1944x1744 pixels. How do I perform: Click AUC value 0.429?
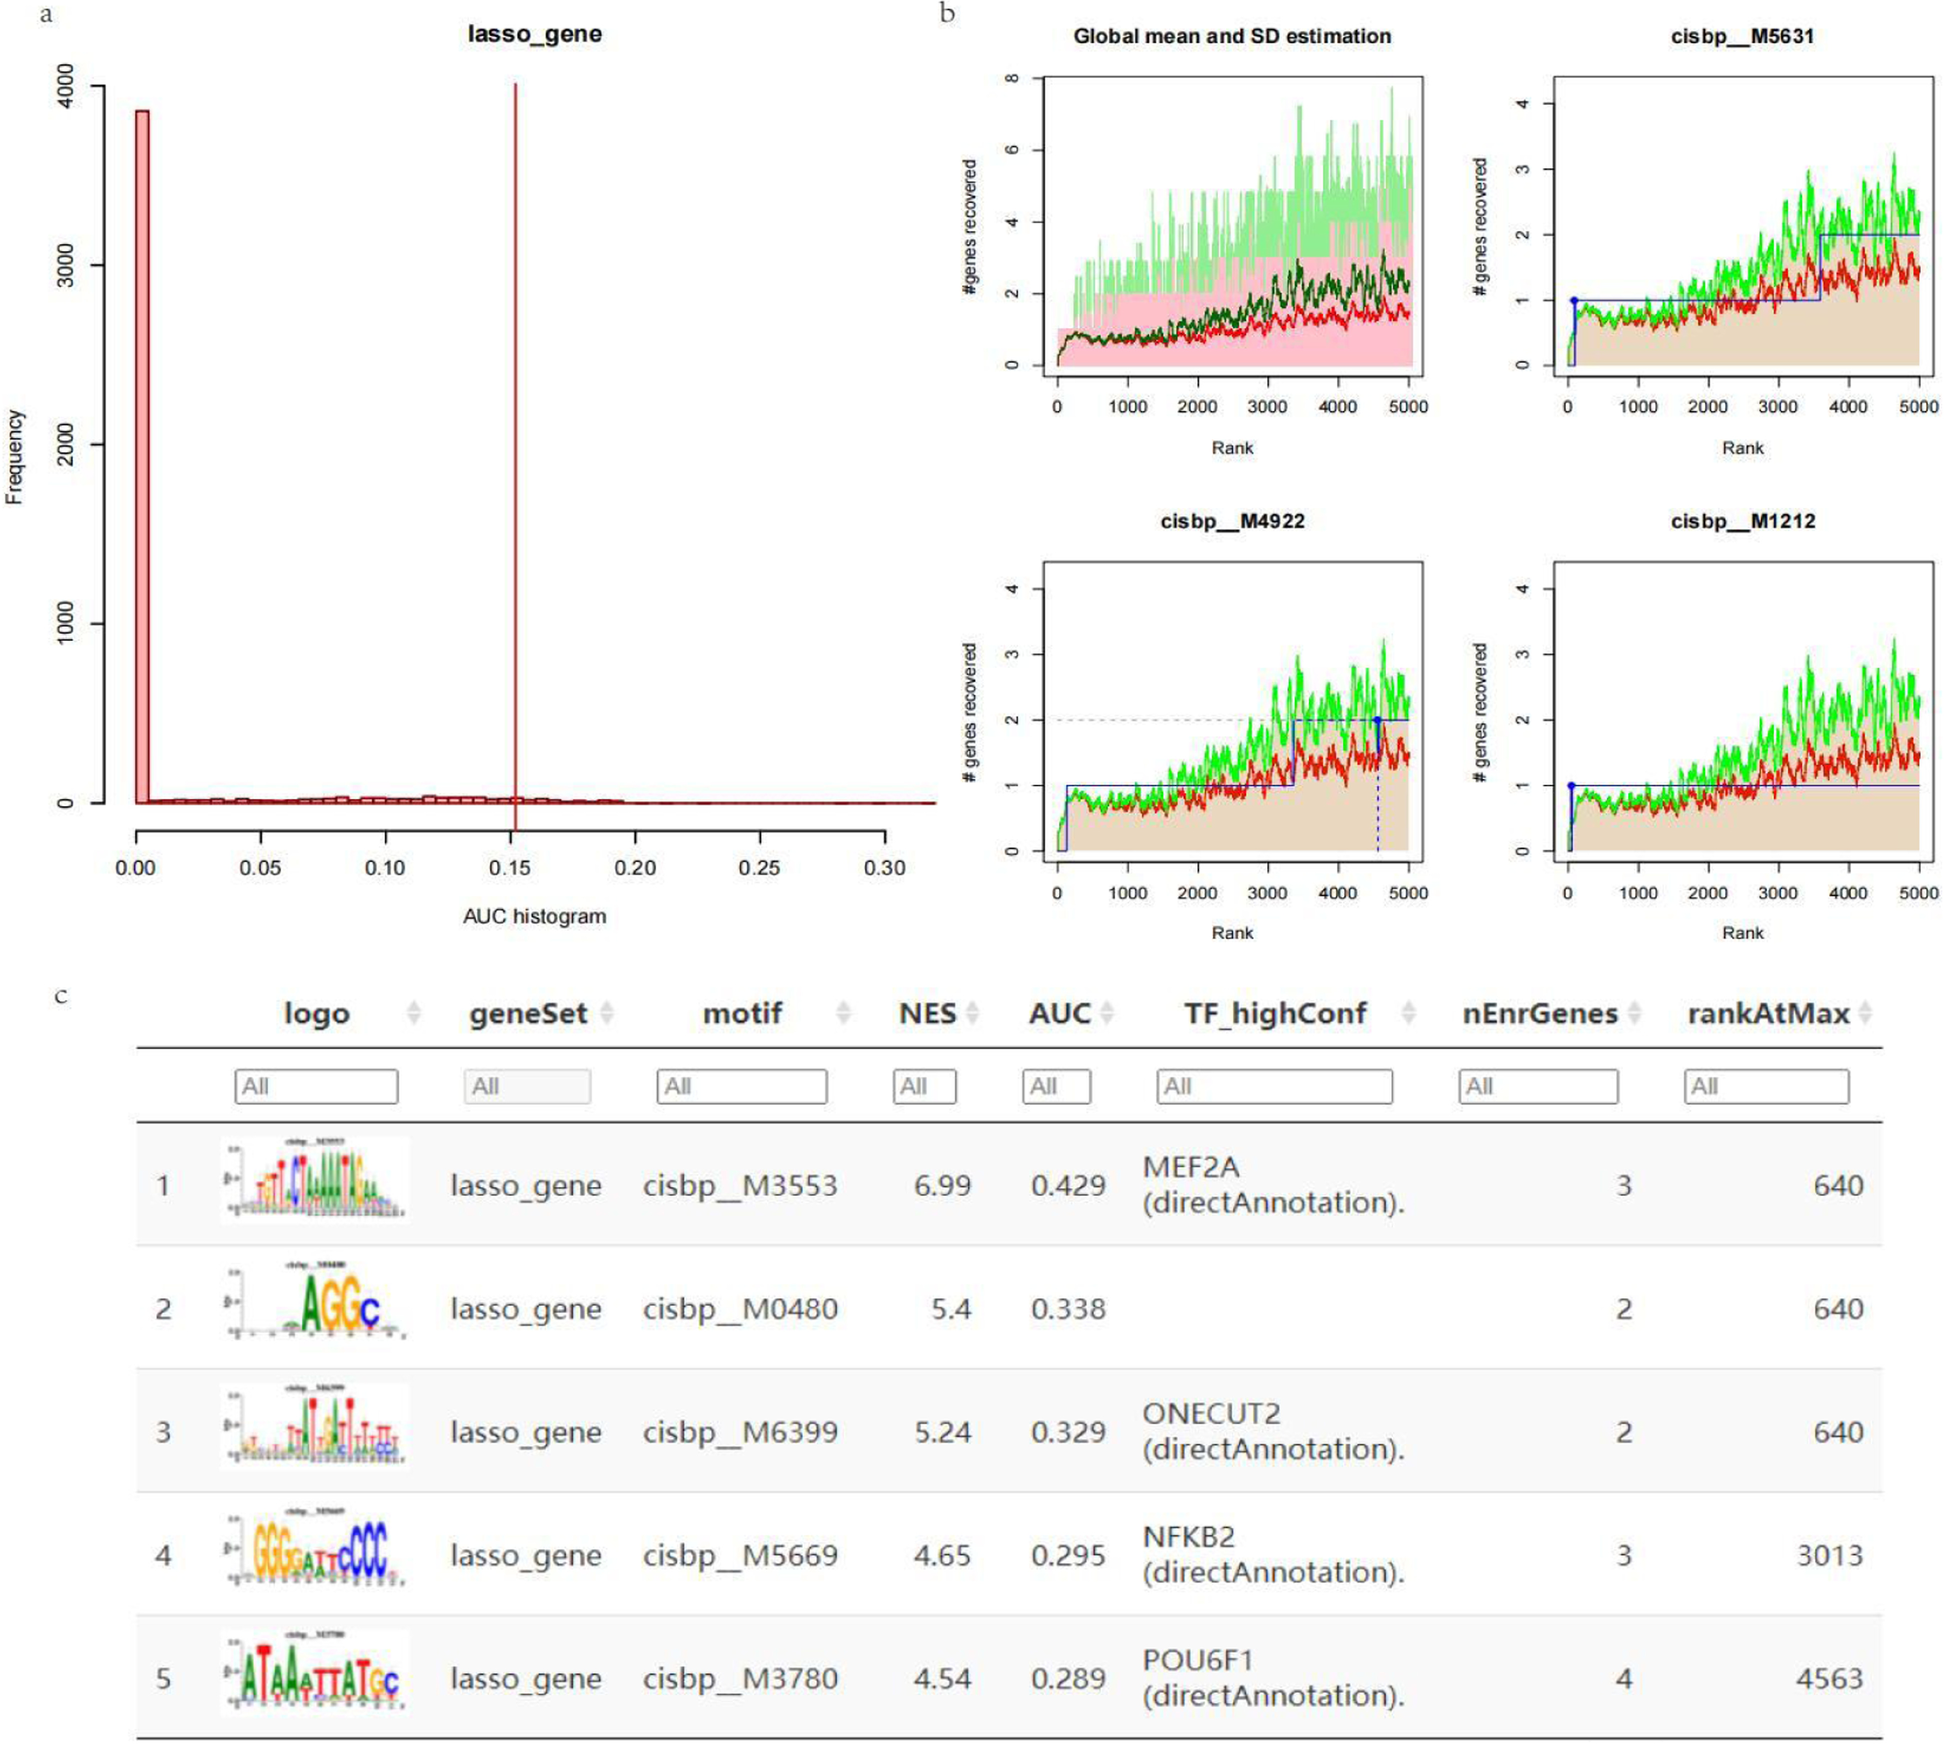point(1068,1186)
